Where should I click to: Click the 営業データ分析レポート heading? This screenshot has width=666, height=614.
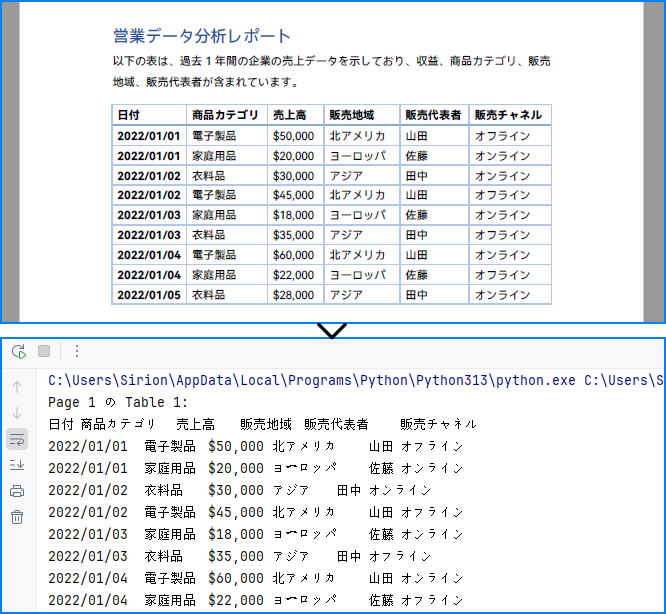202,37
